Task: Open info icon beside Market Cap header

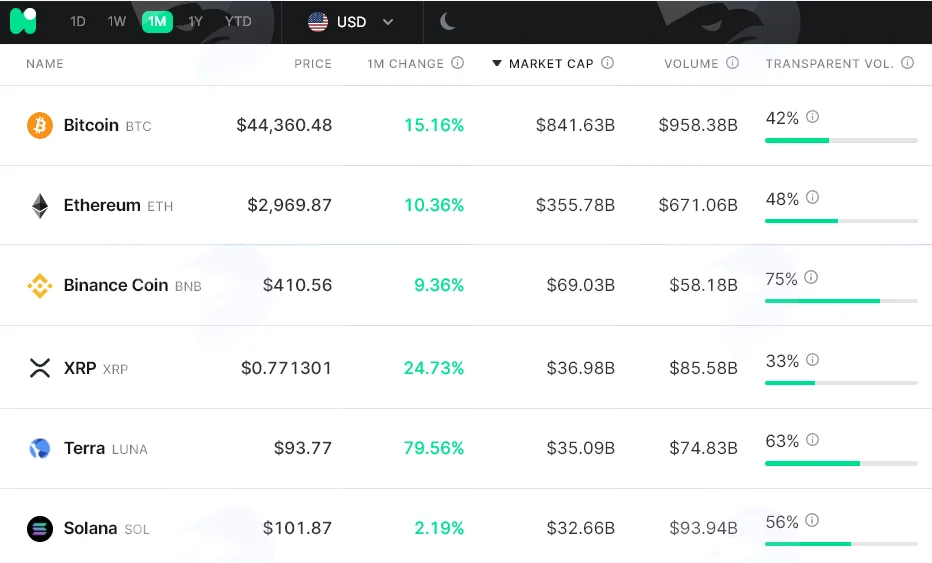Action: pos(607,62)
